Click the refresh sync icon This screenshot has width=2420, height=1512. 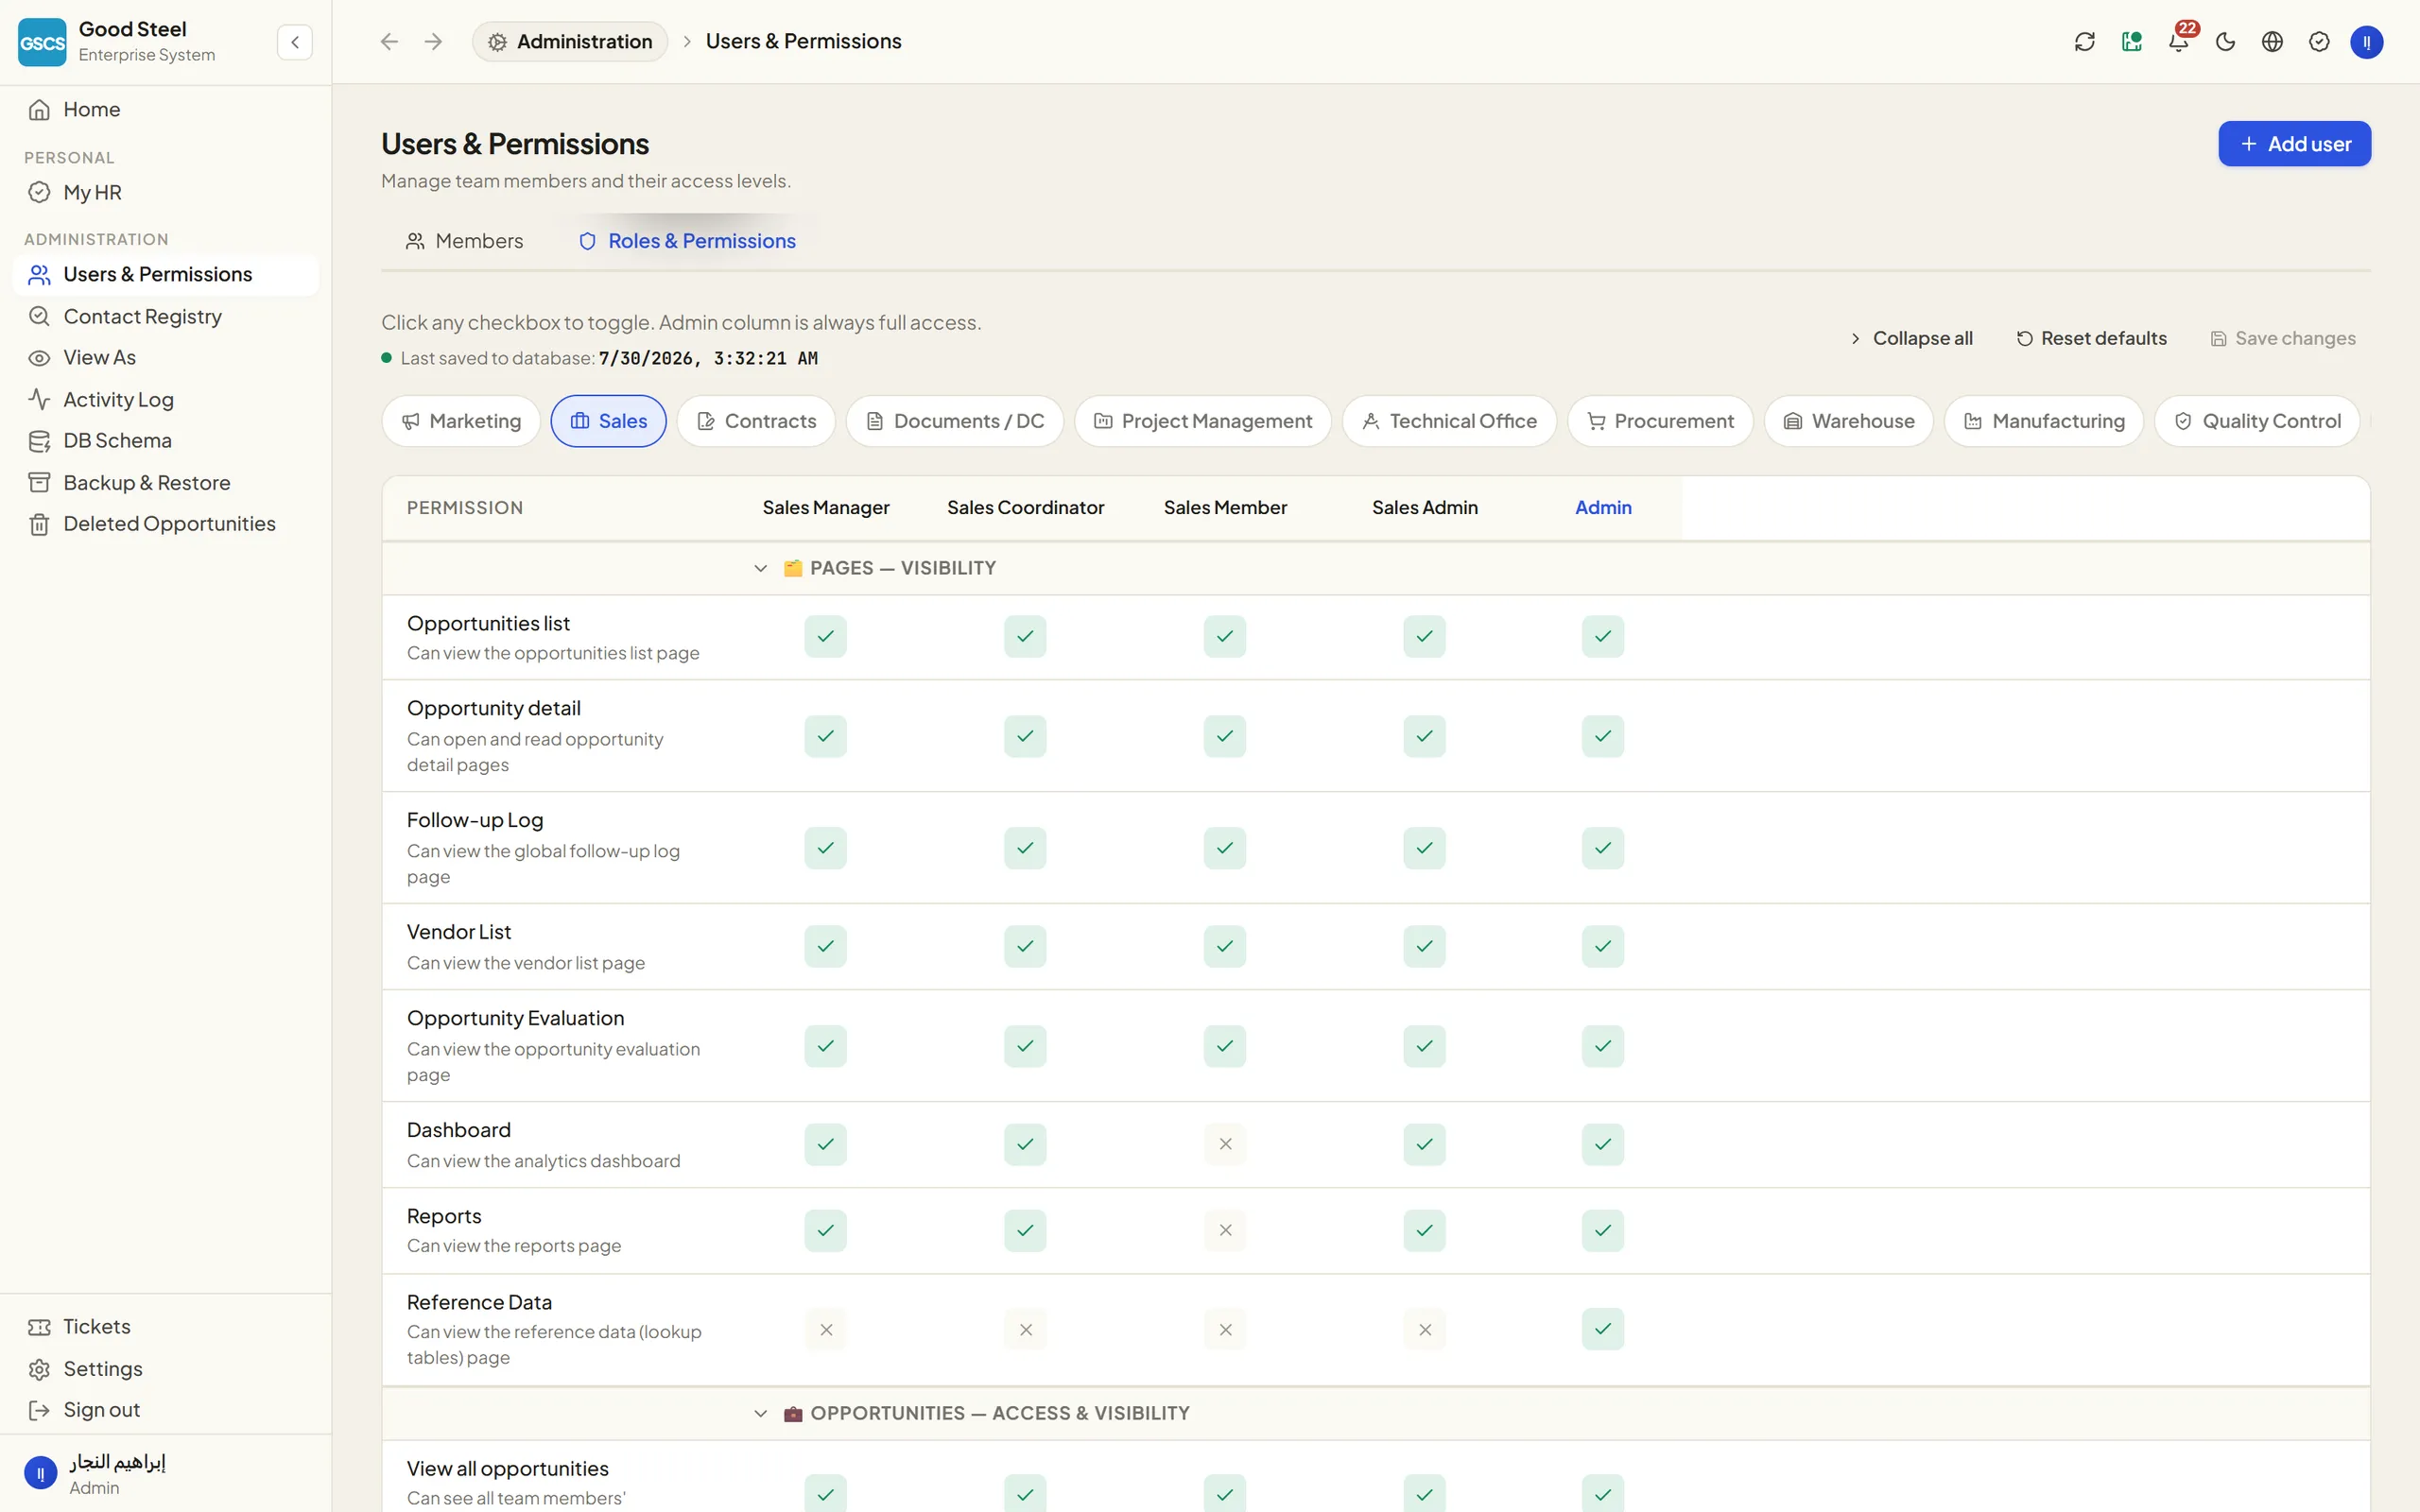(2084, 42)
